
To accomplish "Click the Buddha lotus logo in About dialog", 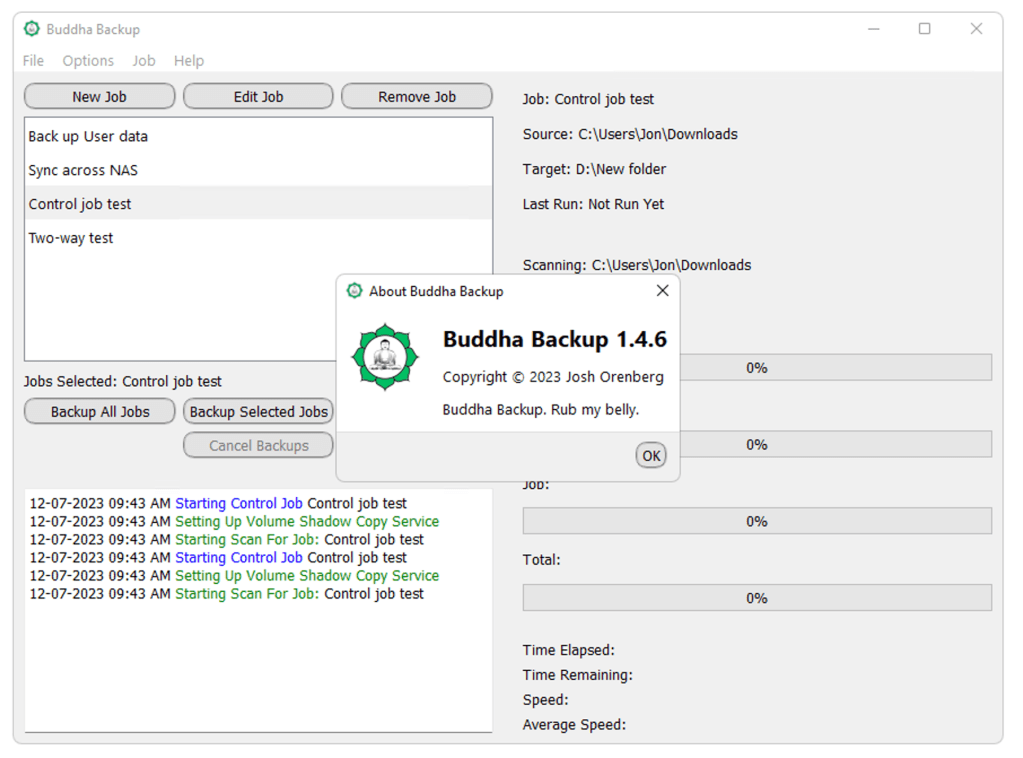I will pyautogui.click(x=385, y=357).
